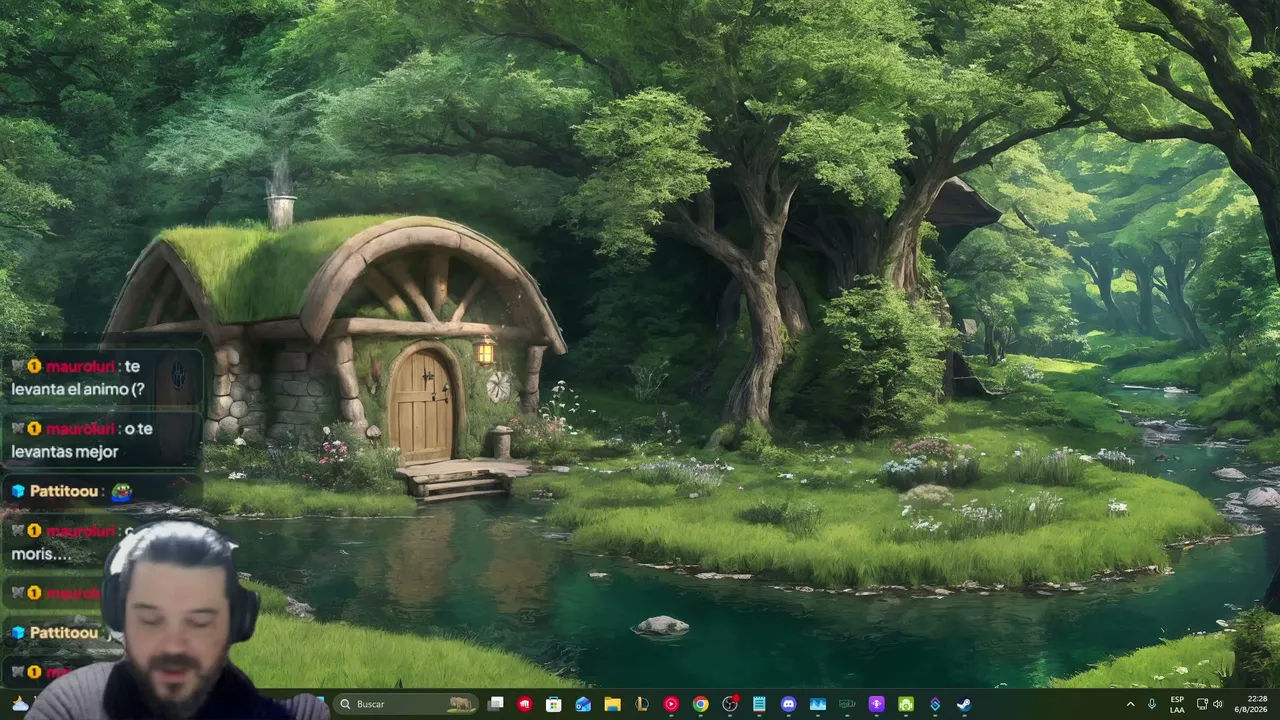Screen dimensions: 1280x720
Task: Open the volume speaker tray icon
Action: click(x=1218, y=704)
